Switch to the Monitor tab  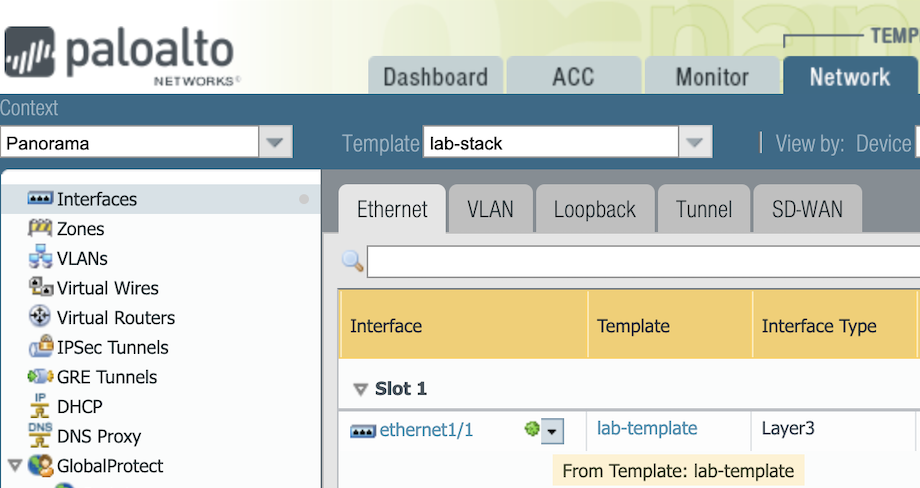(711, 77)
